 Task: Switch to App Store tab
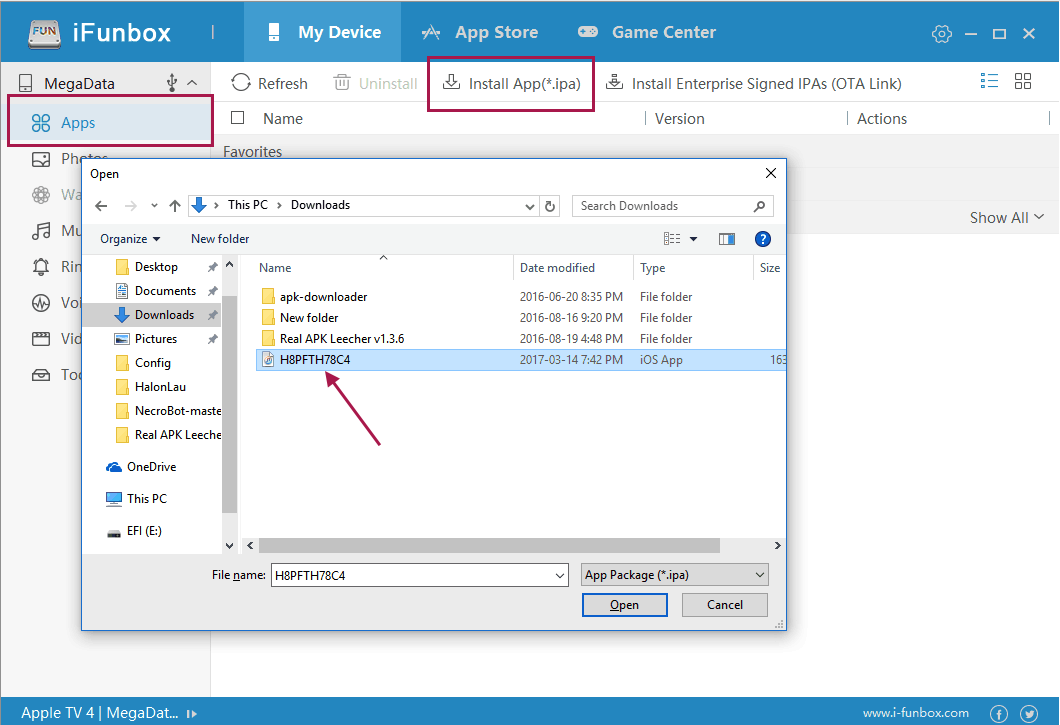pos(479,32)
